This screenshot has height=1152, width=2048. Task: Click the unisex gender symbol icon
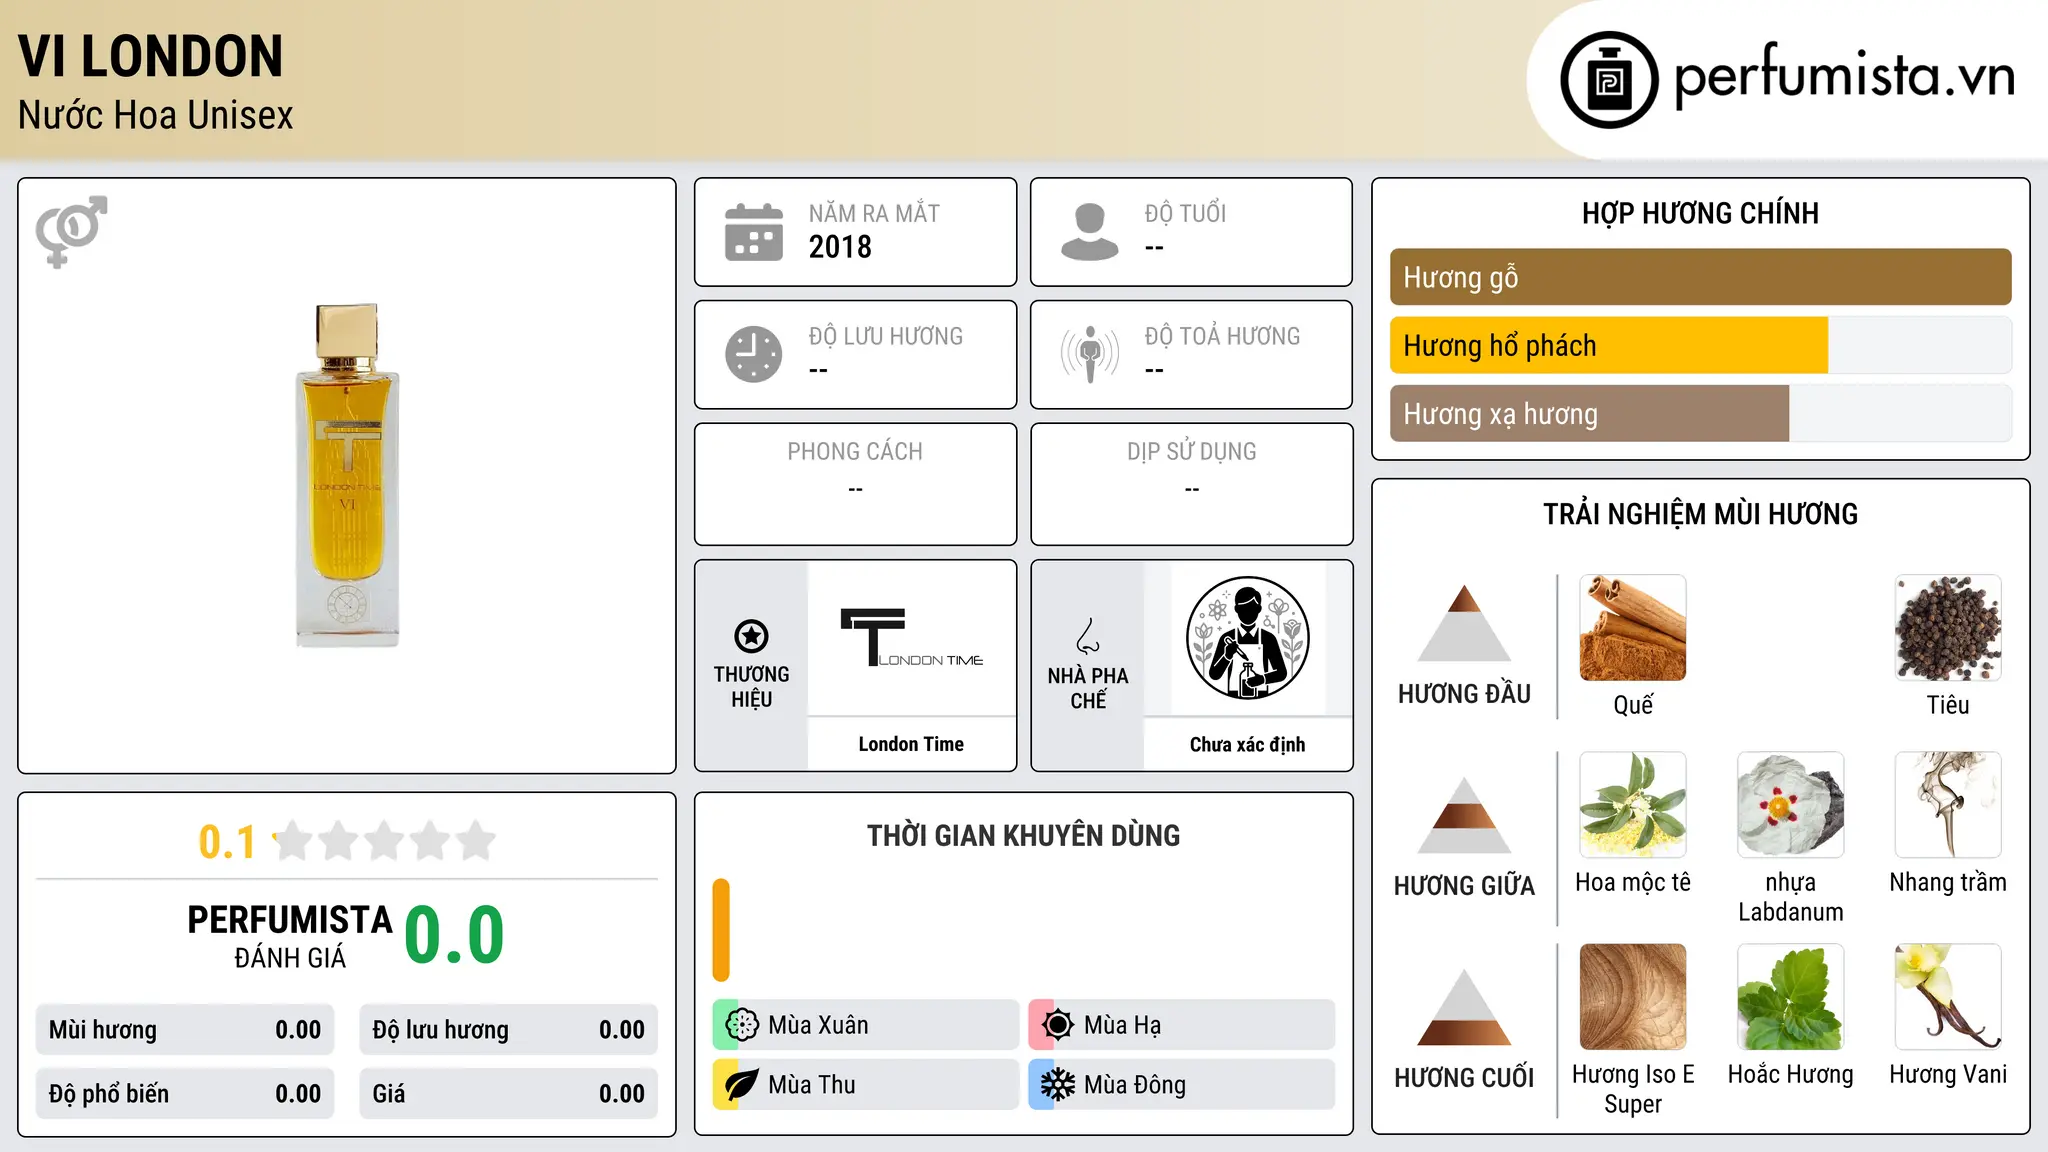coord(71,231)
